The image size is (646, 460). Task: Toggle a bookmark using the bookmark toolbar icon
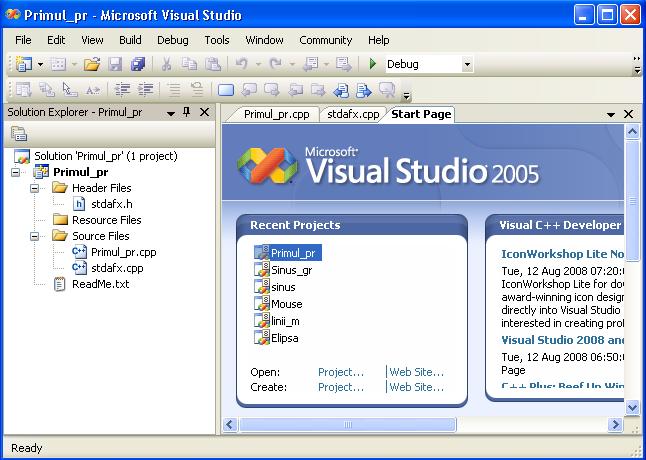(226, 90)
